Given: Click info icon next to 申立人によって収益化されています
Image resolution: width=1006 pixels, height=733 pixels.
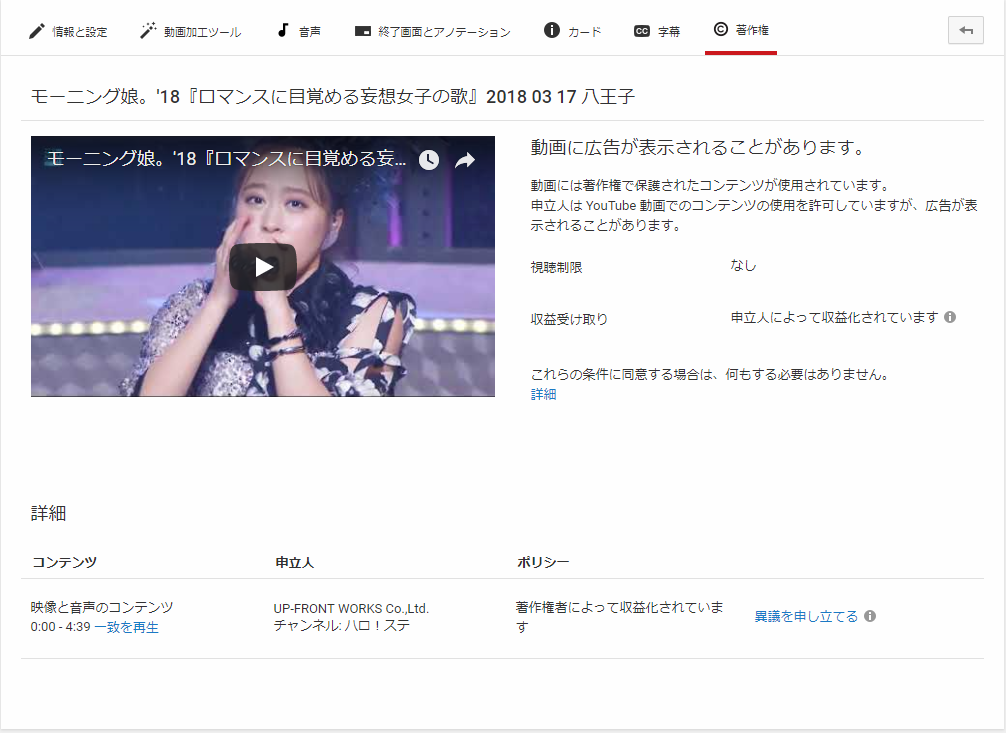Looking at the screenshot, I should pyautogui.click(x=950, y=317).
